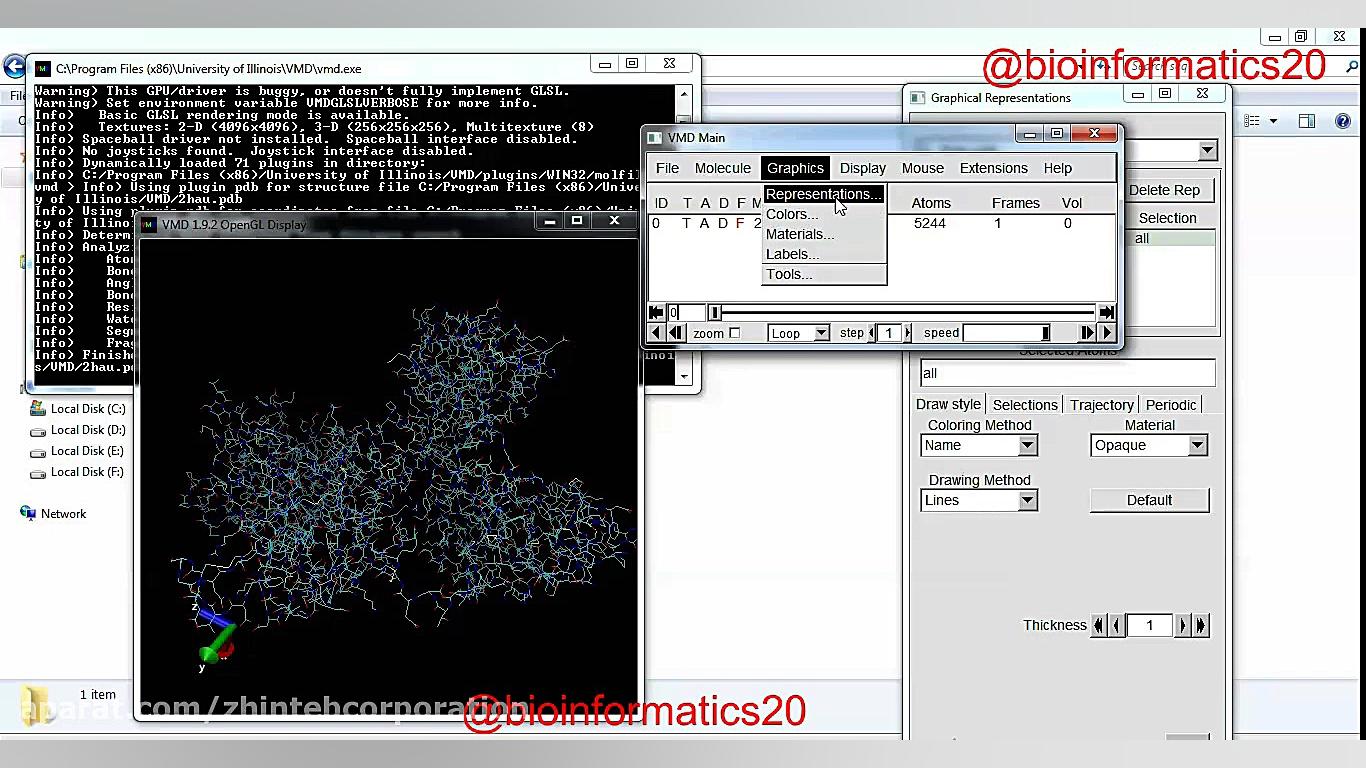Open the Loop animation style dropdown
Image resolution: width=1366 pixels, height=768 pixels.
[x=799, y=333]
